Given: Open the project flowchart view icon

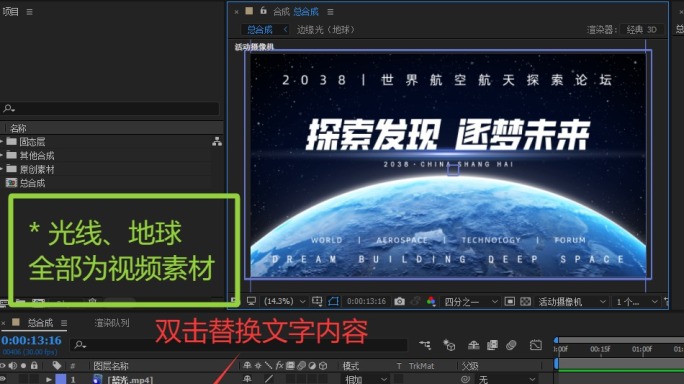Looking at the screenshot, I should [x=217, y=141].
